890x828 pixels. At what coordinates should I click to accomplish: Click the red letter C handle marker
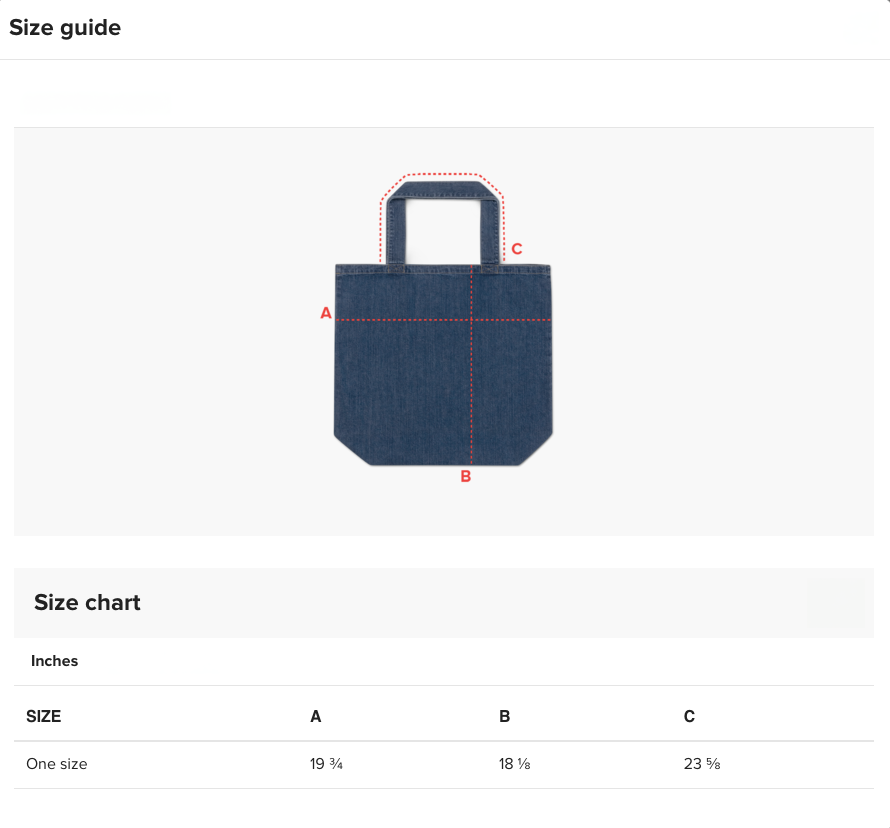coord(517,249)
